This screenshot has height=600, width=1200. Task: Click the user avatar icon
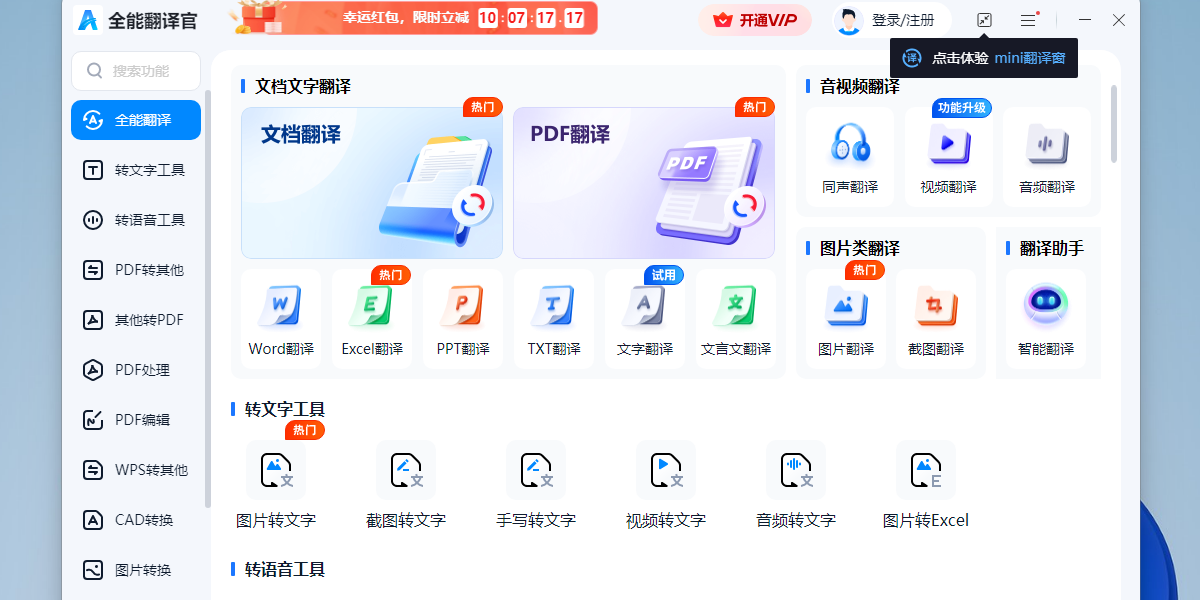point(849,20)
